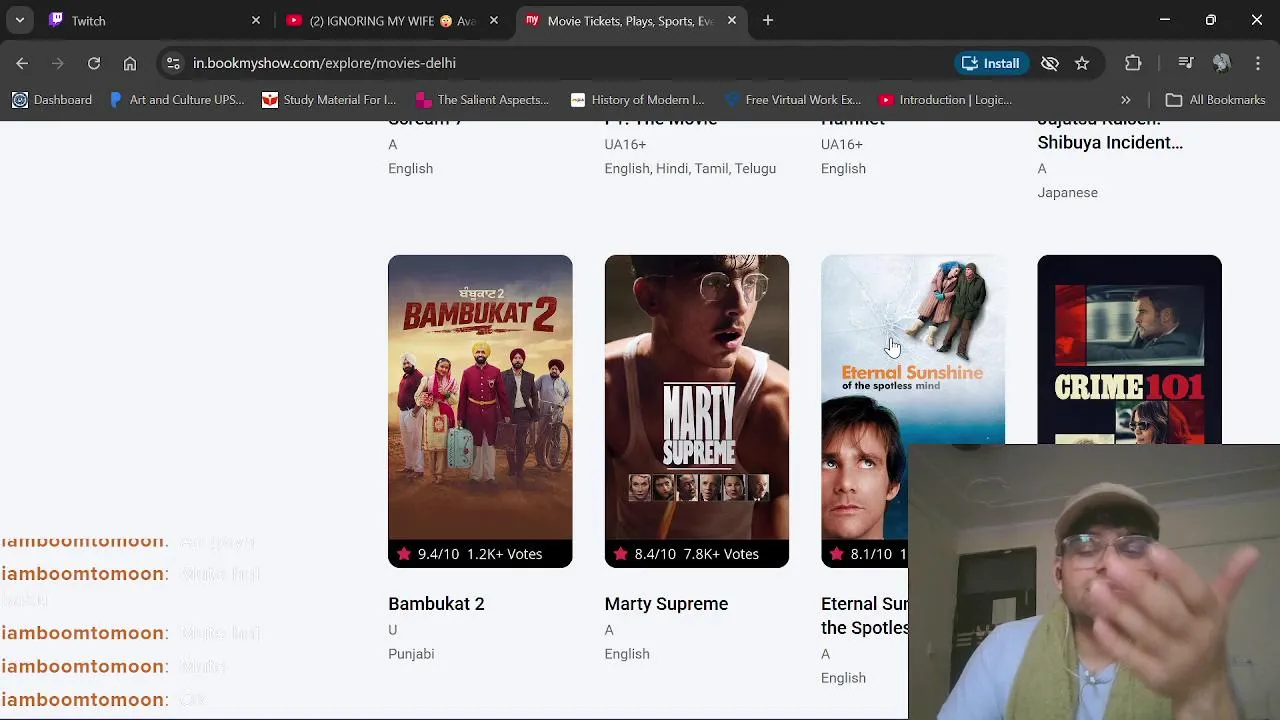Expand the hidden bookmarks chevron
Viewport: 1280px width, 720px height.
(x=1125, y=100)
